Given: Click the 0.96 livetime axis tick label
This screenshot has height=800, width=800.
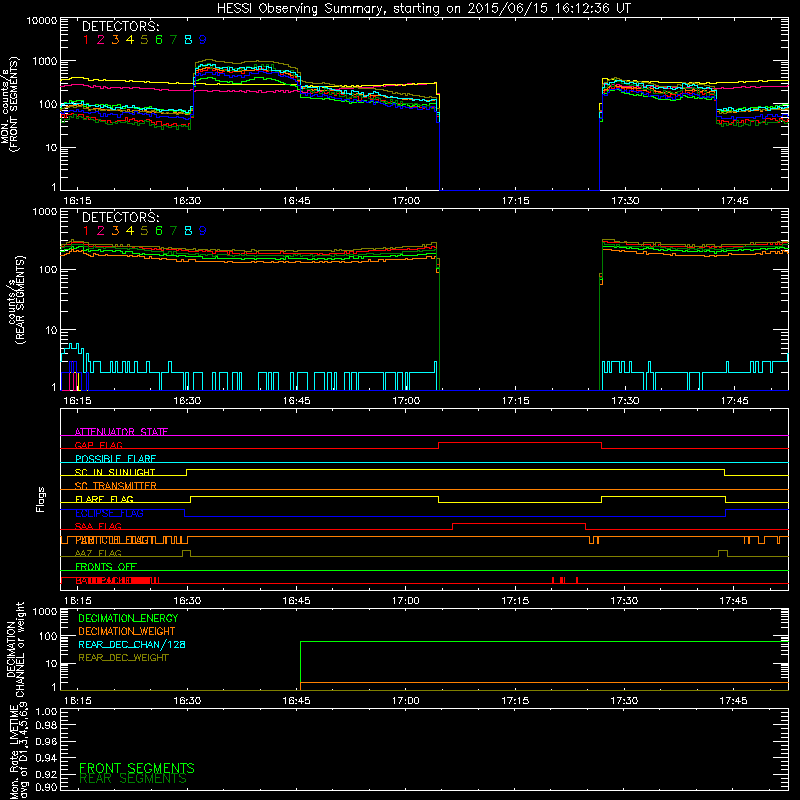Looking at the screenshot, I should (46, 741).
